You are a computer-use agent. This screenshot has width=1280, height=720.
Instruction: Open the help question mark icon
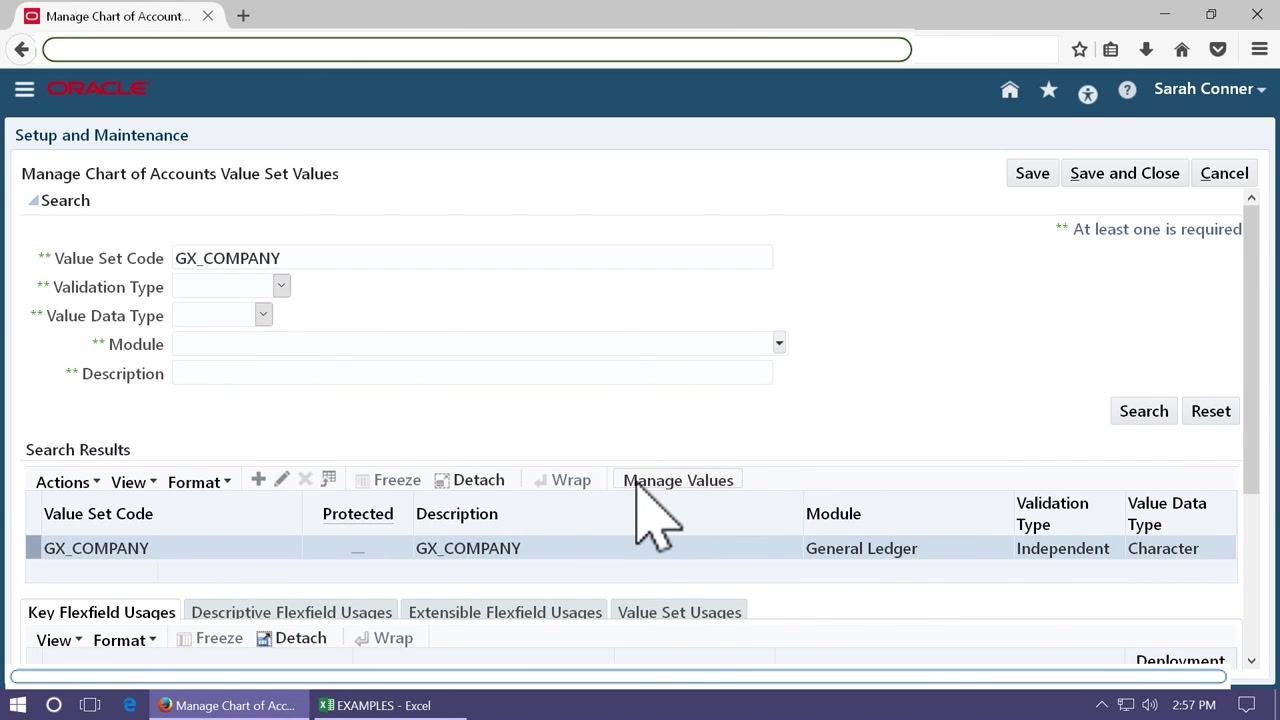[x=1127, y=90]
